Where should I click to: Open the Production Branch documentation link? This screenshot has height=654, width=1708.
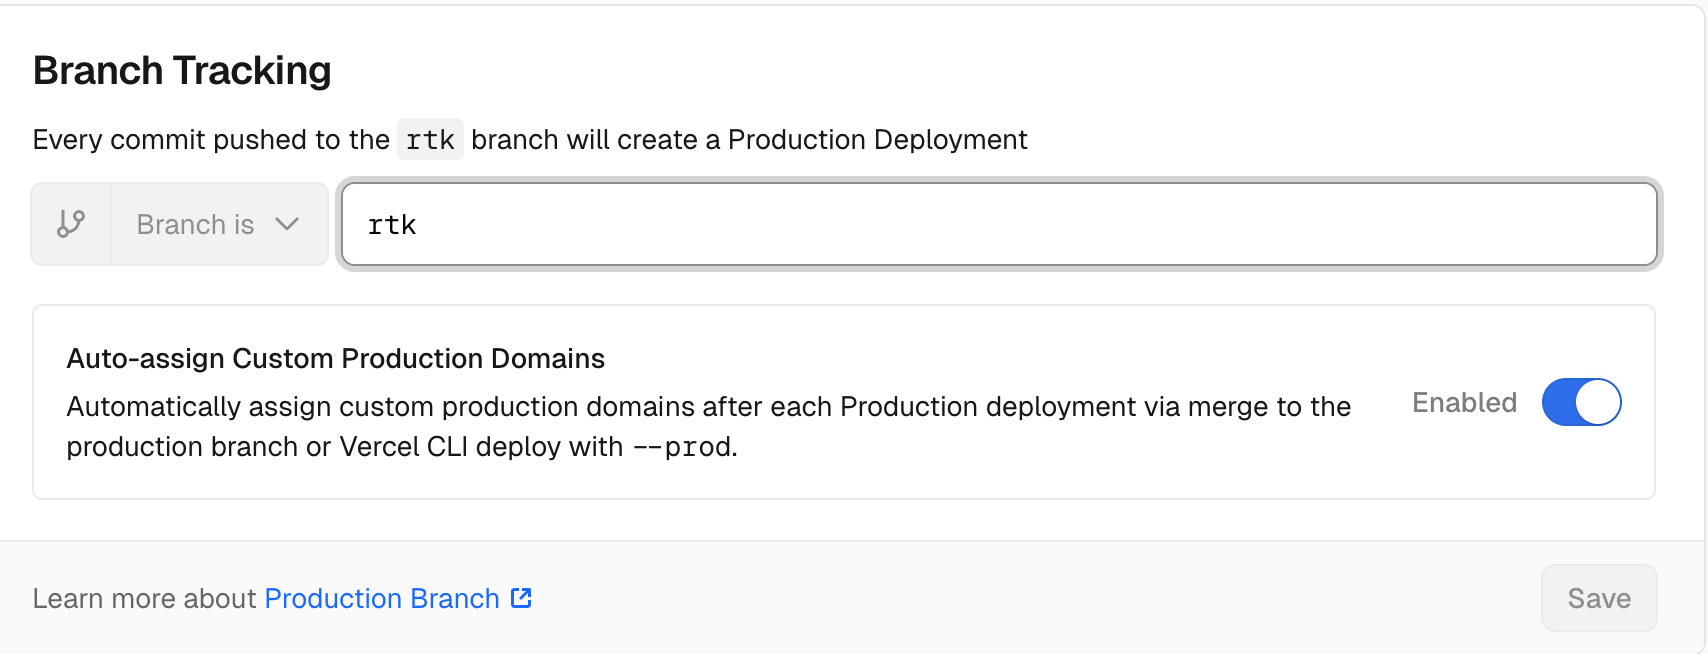pos(382,598)
